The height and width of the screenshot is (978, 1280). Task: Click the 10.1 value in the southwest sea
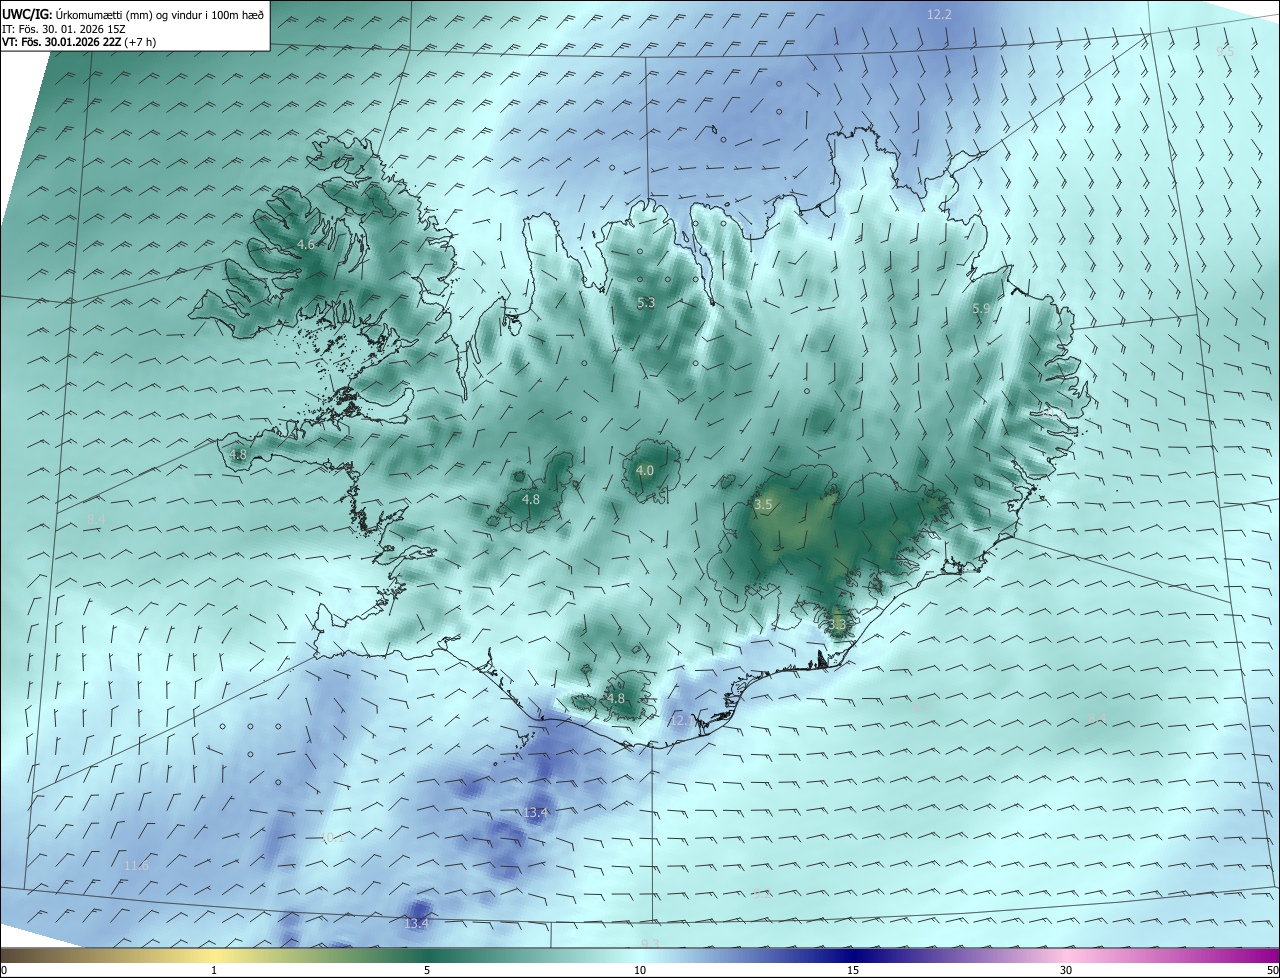pyautogui.click(x=332, y=838)
